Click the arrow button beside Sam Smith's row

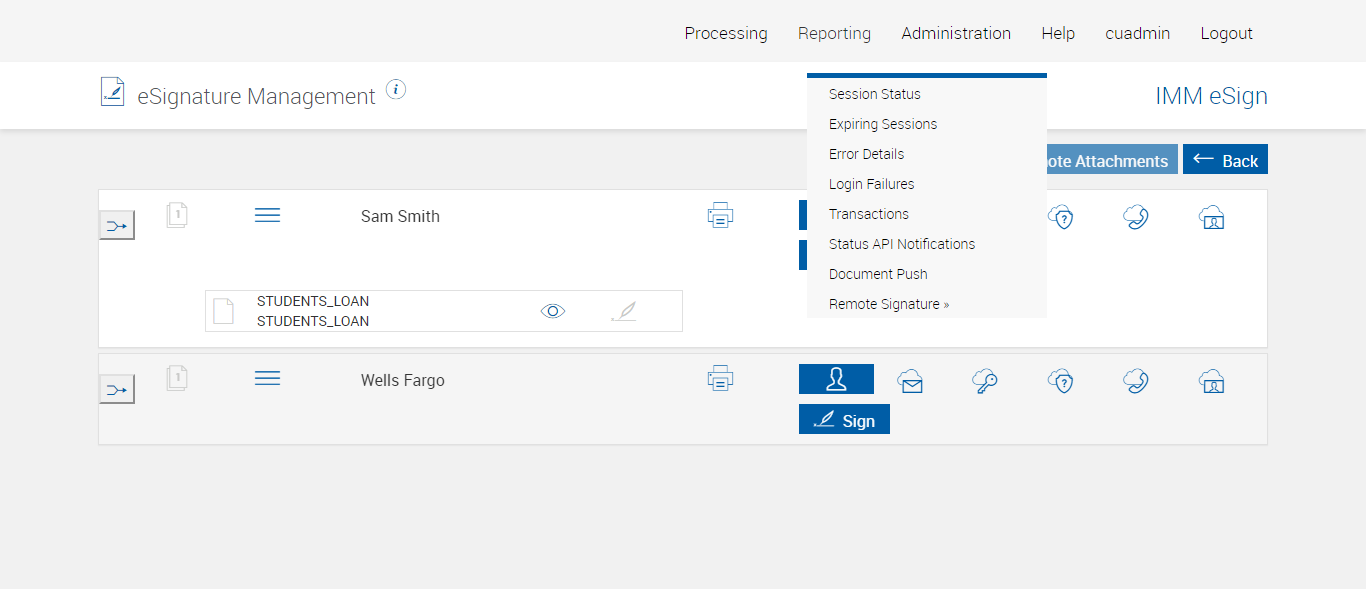pyautogui.click(x=117, y=225)
